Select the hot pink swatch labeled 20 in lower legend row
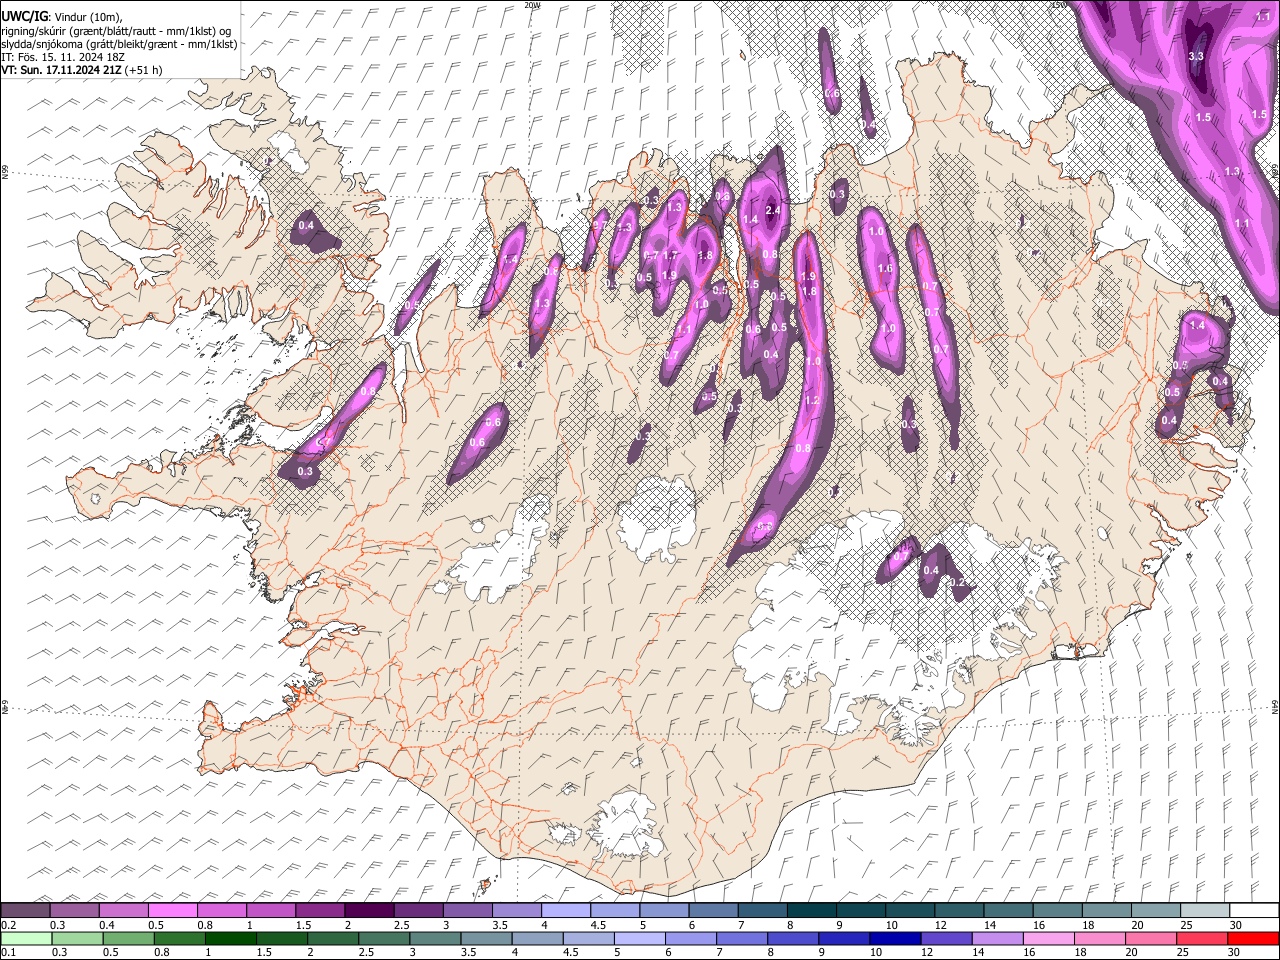Viewport: 1280px width, 960px height. pos(1151,938)
